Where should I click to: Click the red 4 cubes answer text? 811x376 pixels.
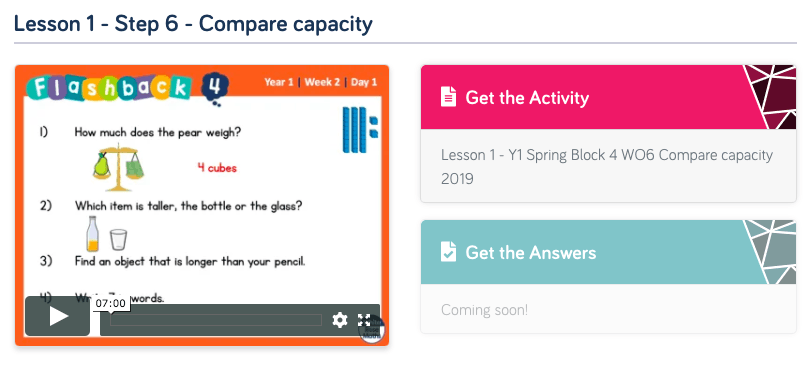[217, 168]
